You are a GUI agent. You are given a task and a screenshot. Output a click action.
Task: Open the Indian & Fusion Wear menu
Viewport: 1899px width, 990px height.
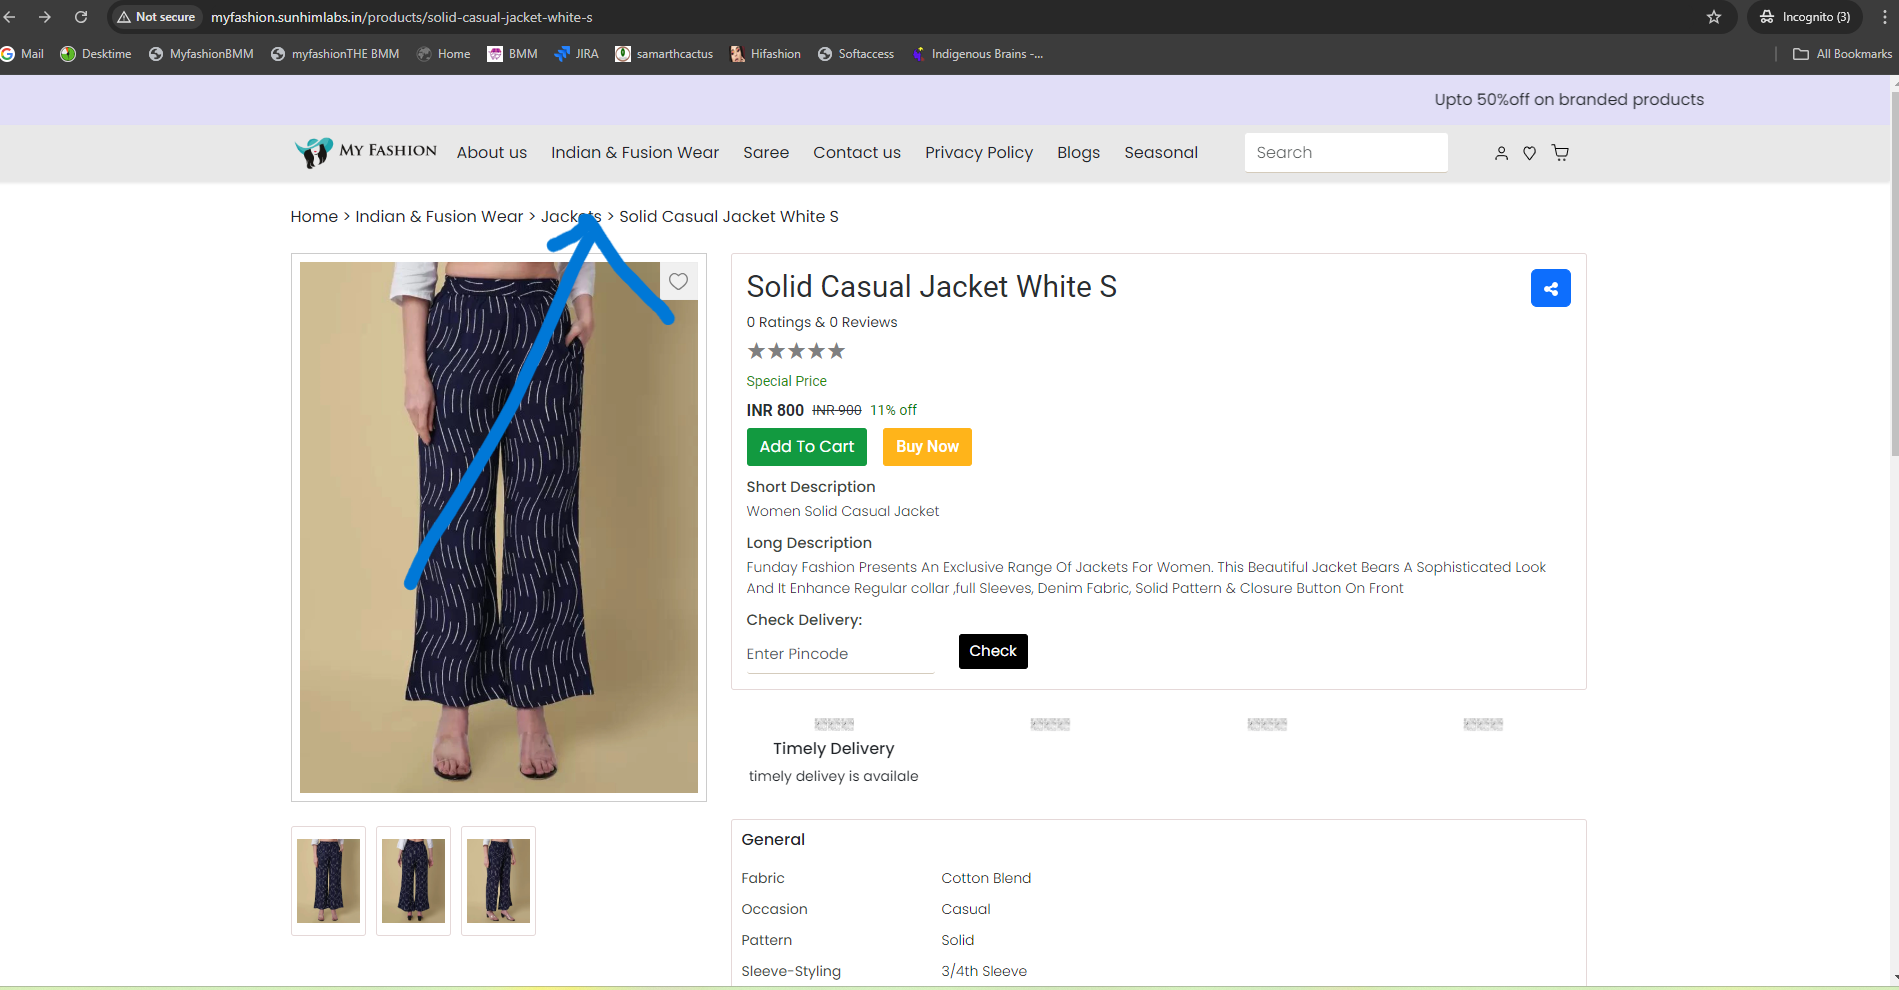click(635, 152)
